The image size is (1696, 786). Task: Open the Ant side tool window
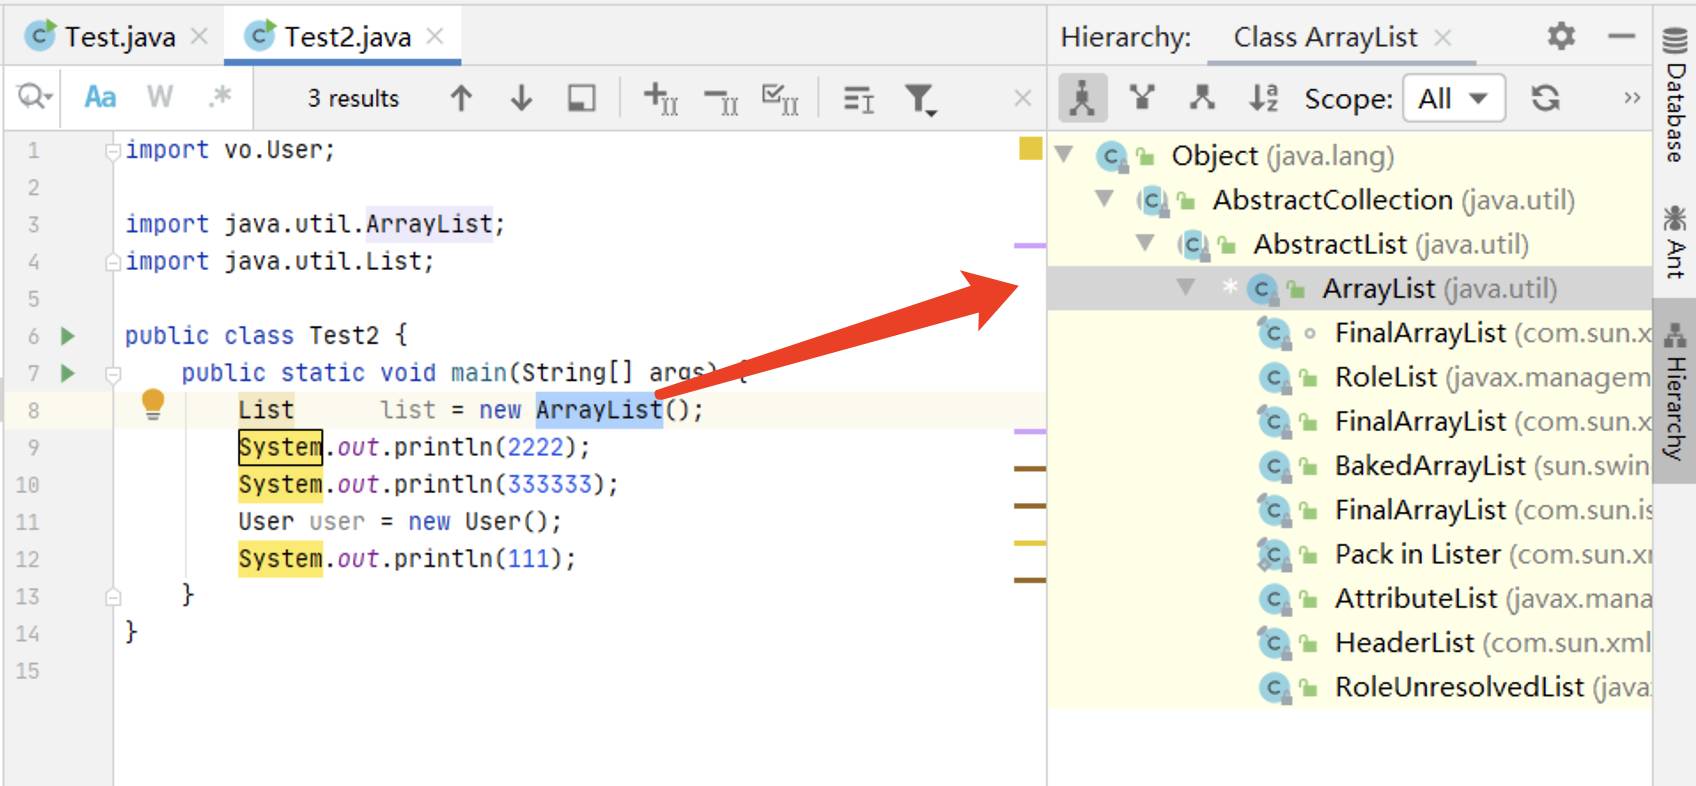click(1675, 241)
